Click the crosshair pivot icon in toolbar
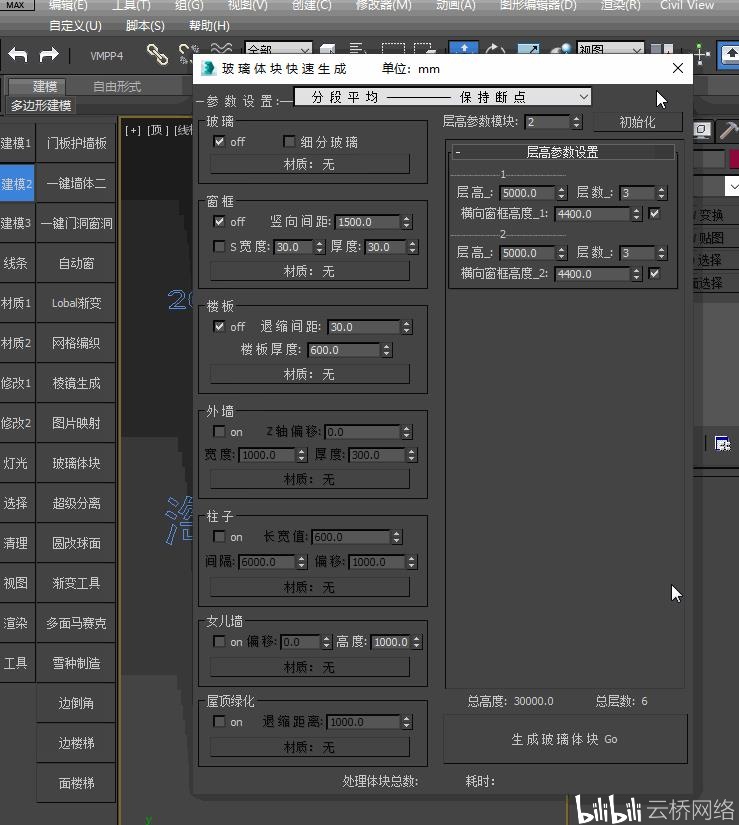739x825 pixels. pos(702,54)
